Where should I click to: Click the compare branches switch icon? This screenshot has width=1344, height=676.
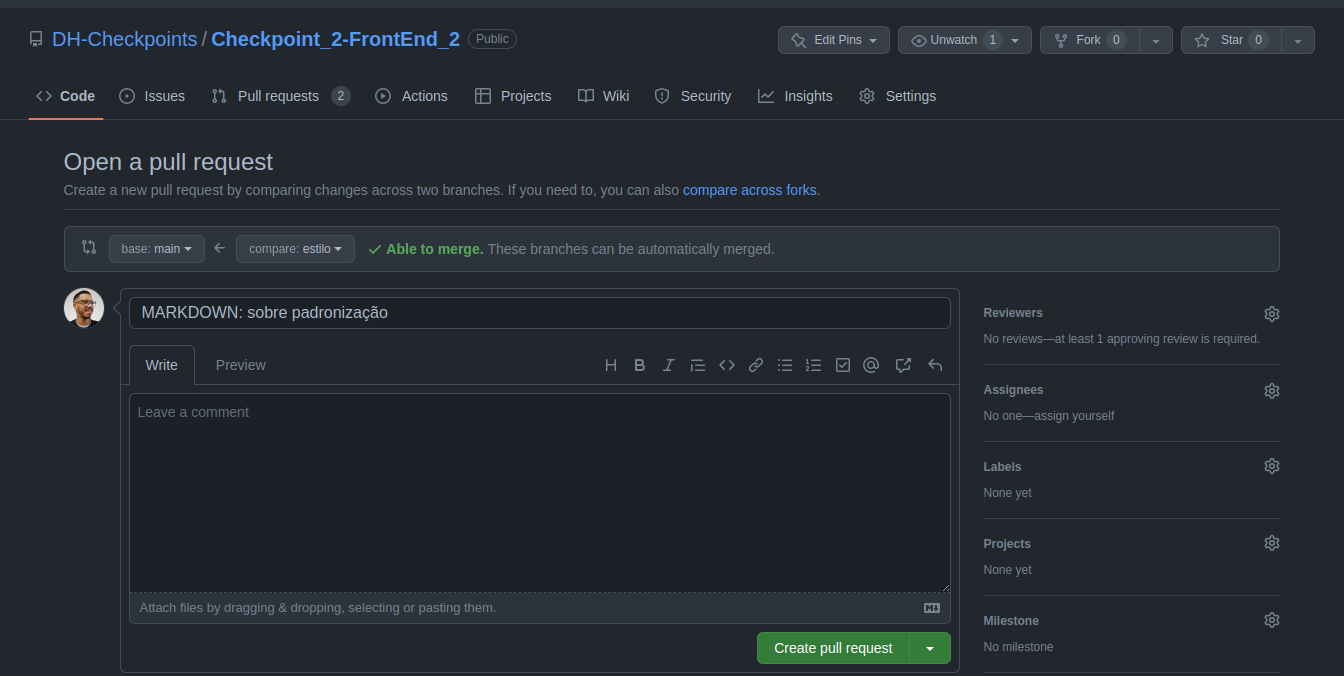pyautogui.click(x=89, y=247)
